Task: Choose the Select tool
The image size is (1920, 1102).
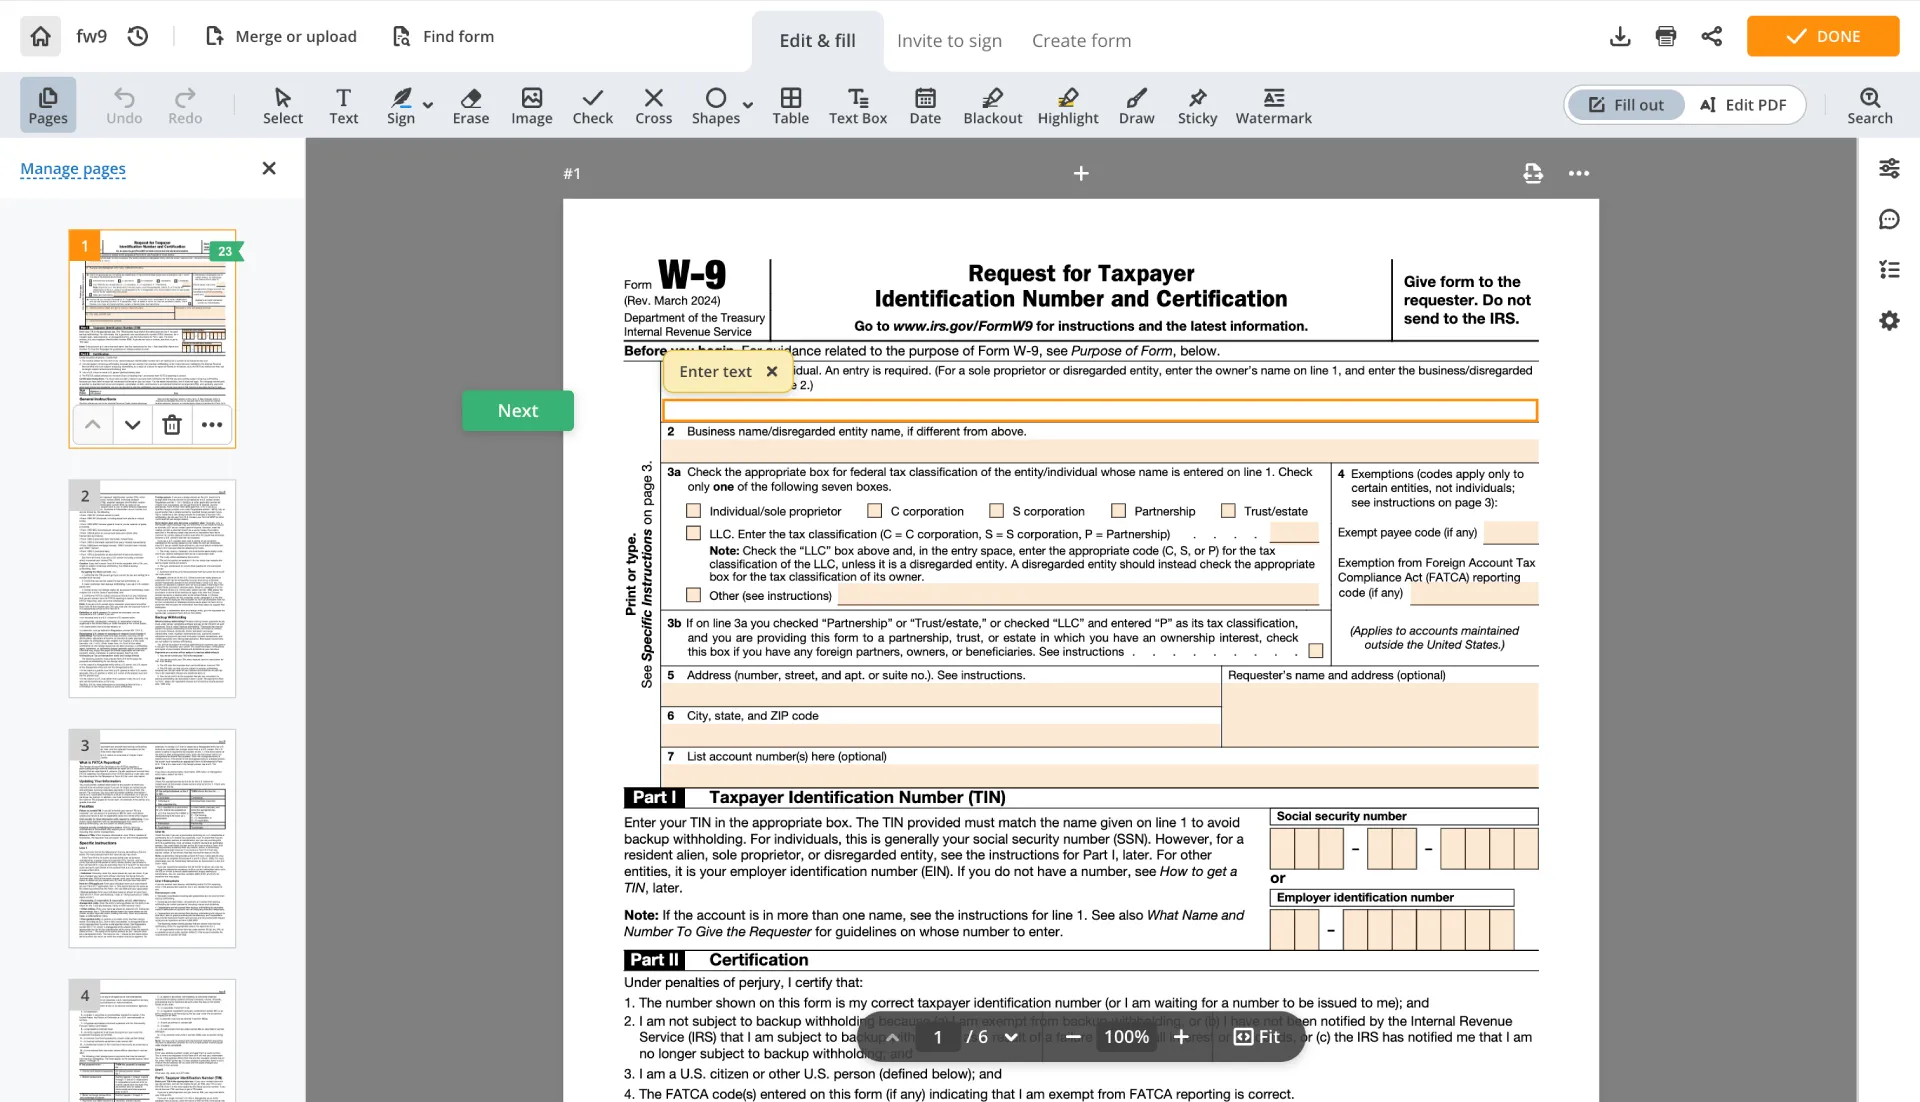Action: click(x=283, y=105)
